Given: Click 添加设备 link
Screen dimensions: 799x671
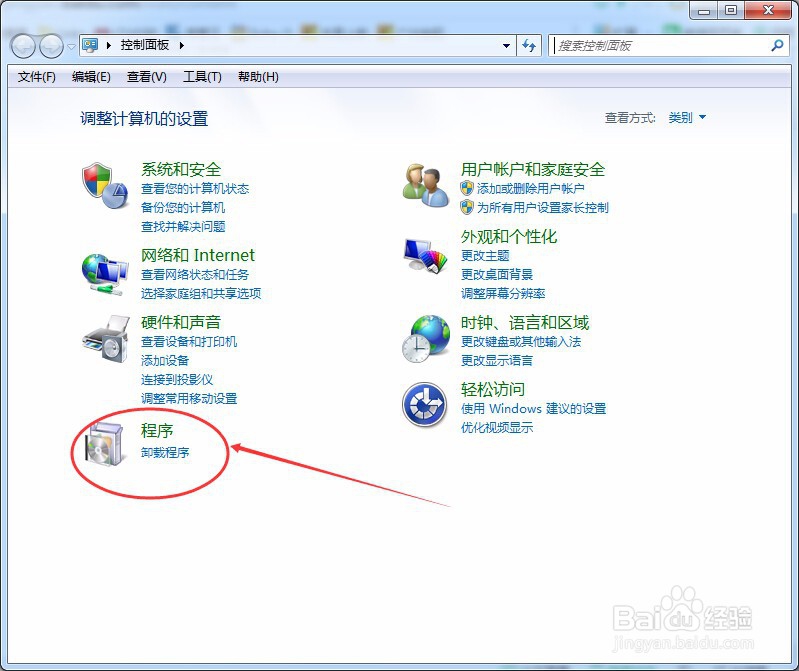Looking at the screenshot, I should pos(165,360).
